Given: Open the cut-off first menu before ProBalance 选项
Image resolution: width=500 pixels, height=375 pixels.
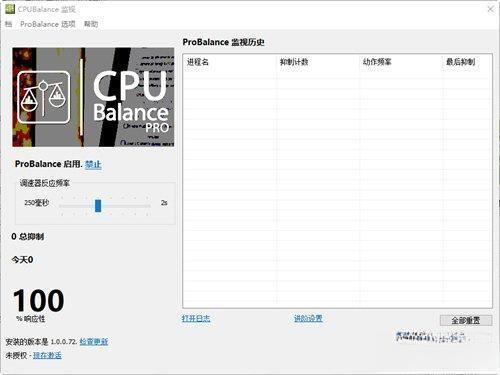Looking at the screenshot, I should coord(8,24).
